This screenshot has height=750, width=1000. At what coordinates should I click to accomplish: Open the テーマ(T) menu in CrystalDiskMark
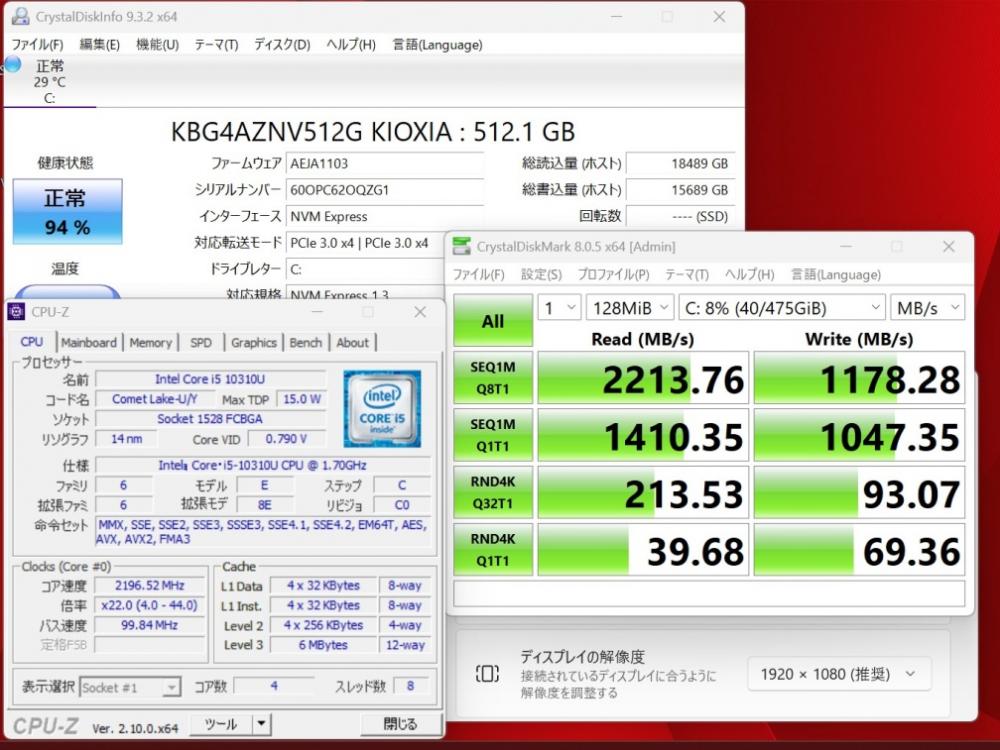(687, 274)
